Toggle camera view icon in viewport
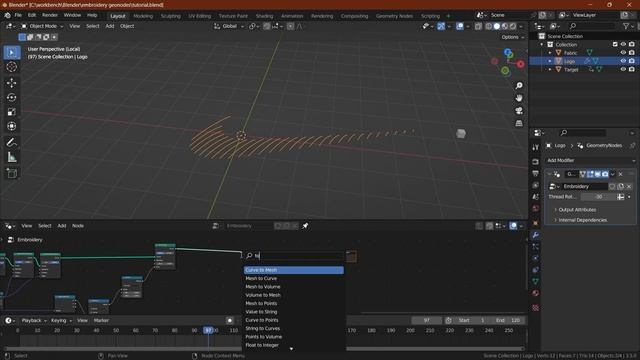Image resolution: width=640 pixels, height=360 pixels. (x=519, y=111)
